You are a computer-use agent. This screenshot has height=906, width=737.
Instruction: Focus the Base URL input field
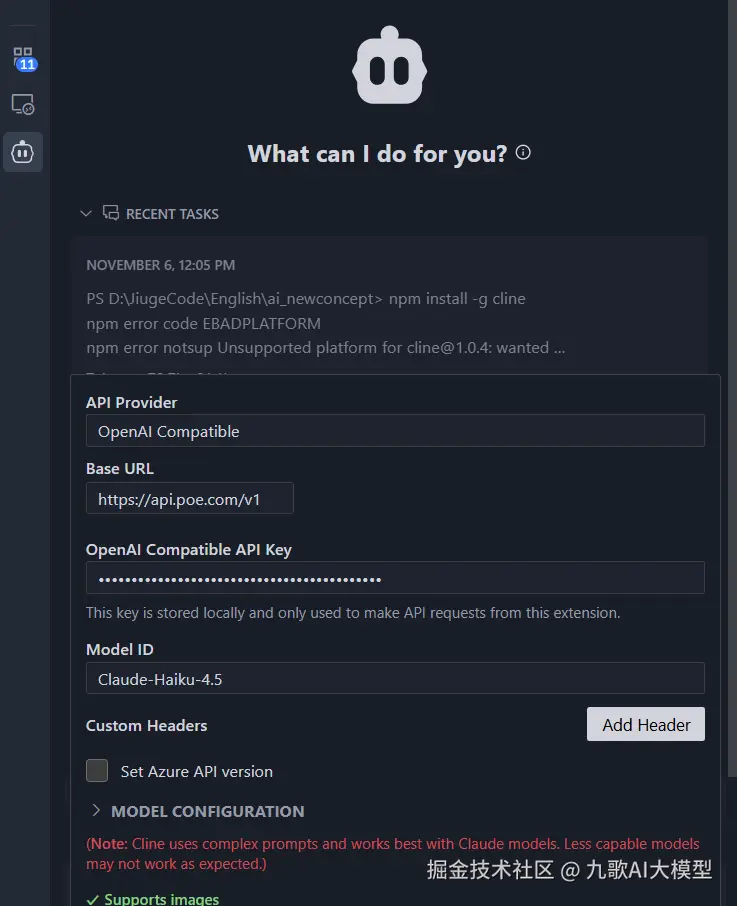pyautogui.click(x=190, y=498)
